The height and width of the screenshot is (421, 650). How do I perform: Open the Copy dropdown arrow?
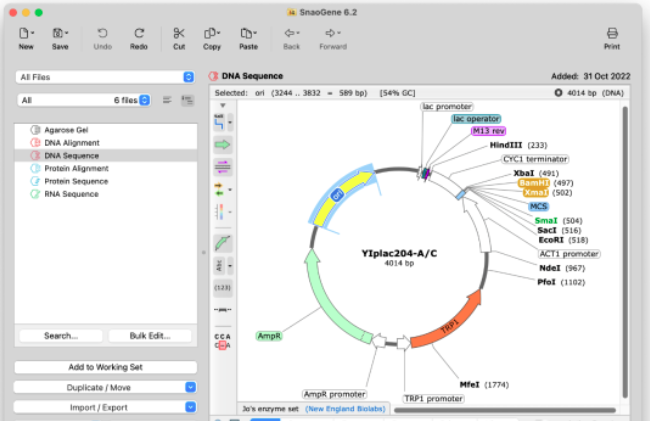tap(218, 33)
